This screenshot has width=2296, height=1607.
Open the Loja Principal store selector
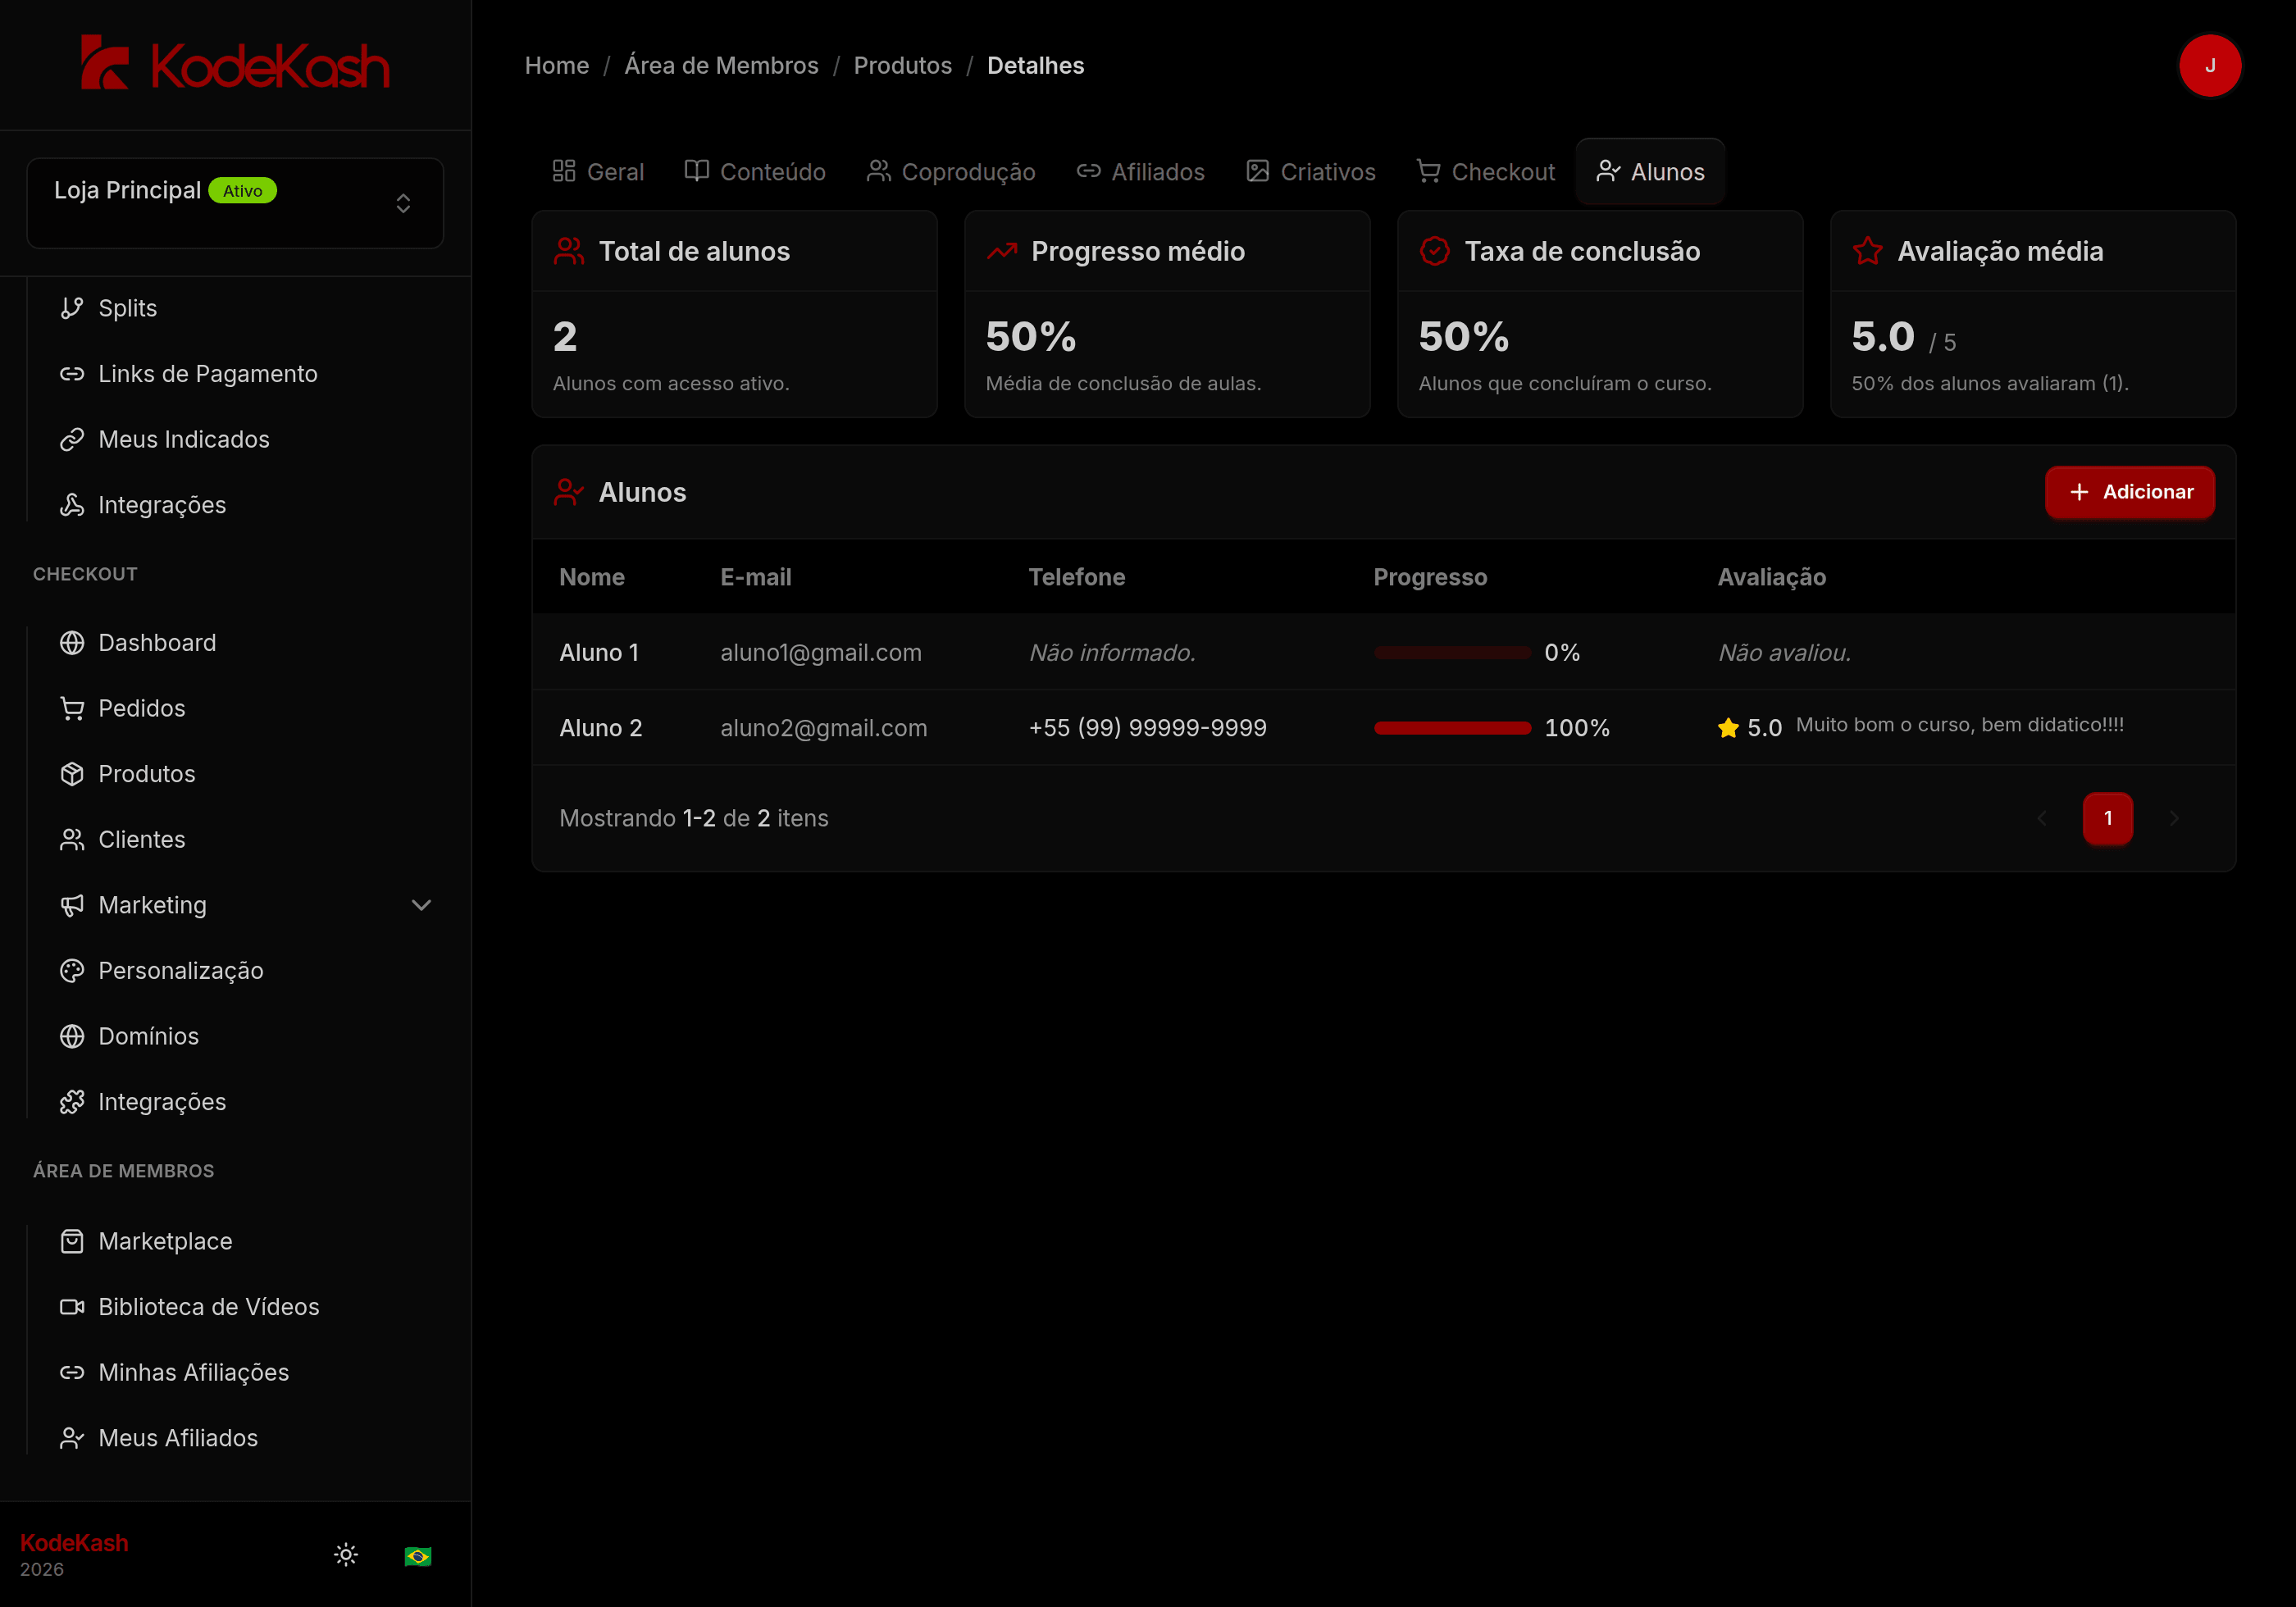point(235,203)
